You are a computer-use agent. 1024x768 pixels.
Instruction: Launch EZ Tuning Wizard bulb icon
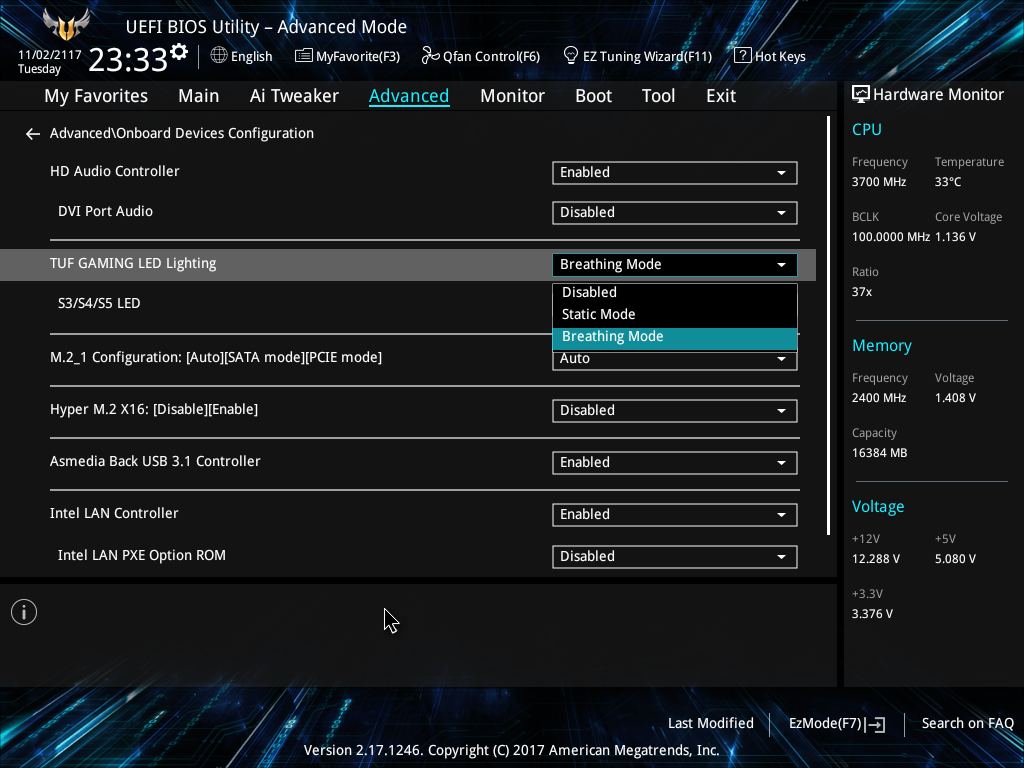tap(570, 56)
